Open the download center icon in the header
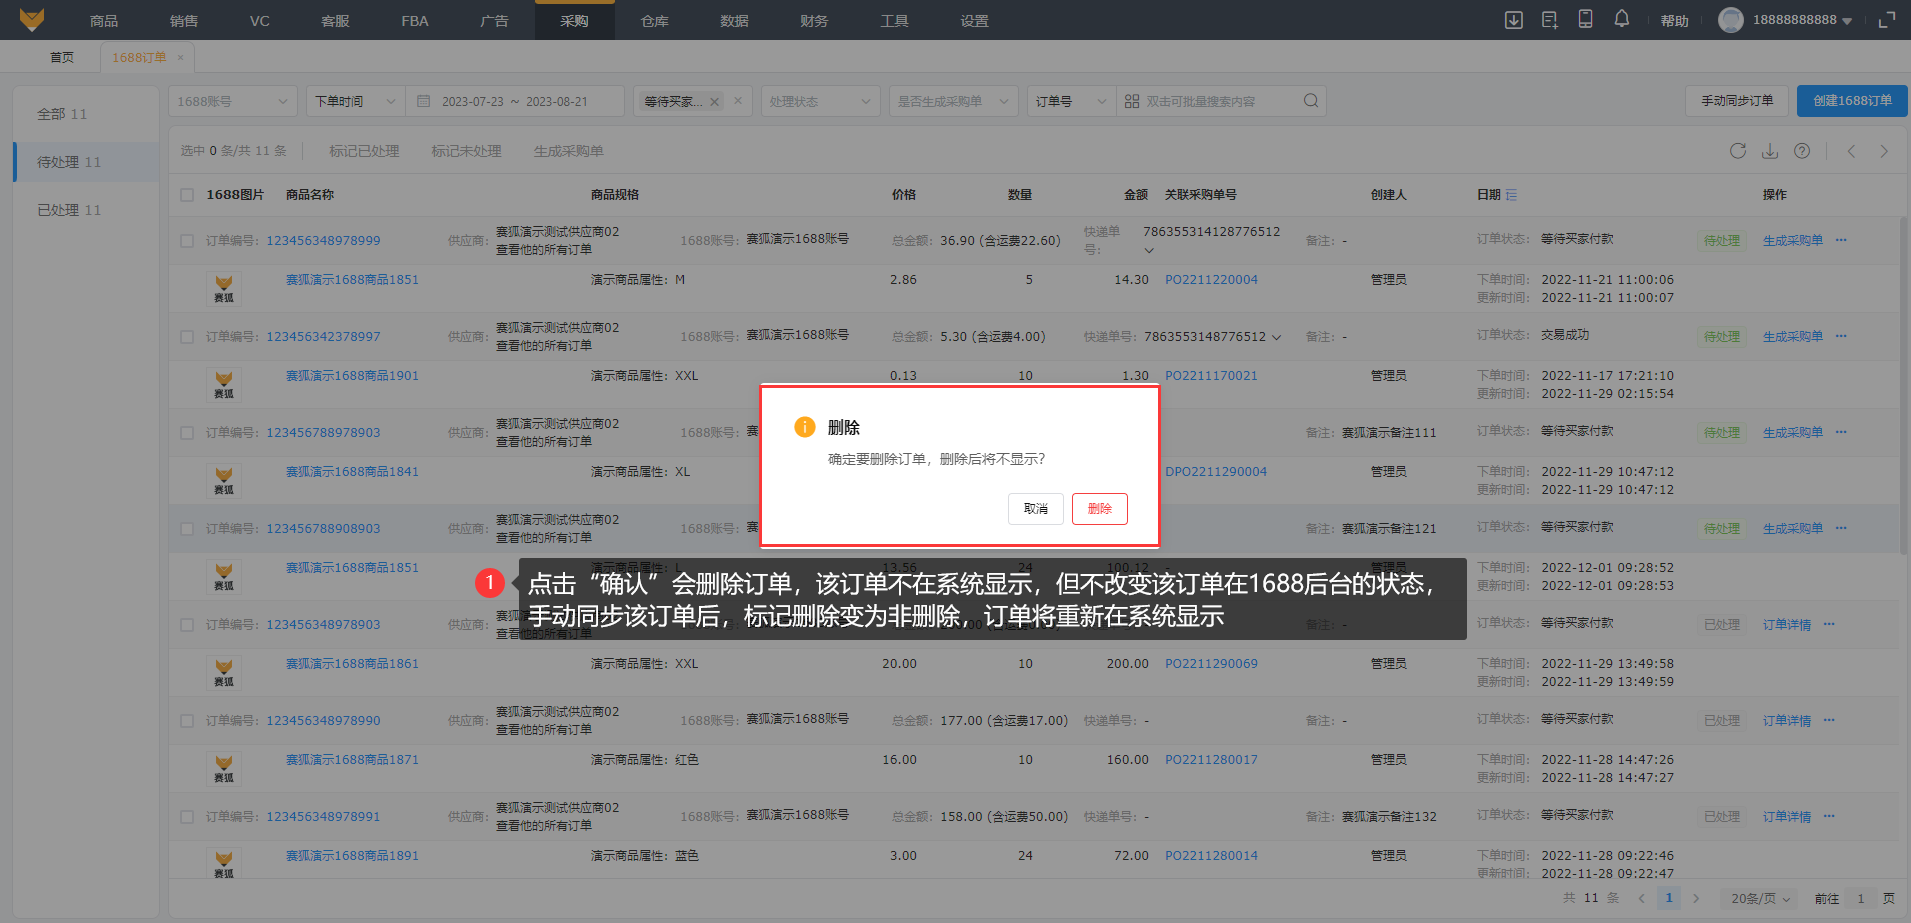1911x923 pixels. [1514, 20]
